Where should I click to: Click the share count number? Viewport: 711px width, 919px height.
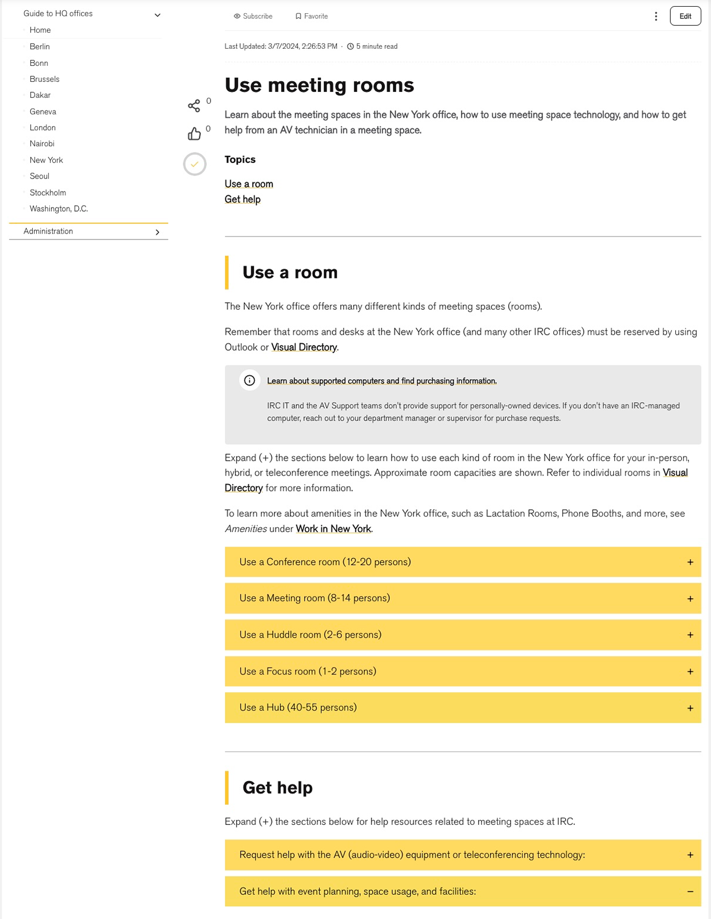click(207, 102)
